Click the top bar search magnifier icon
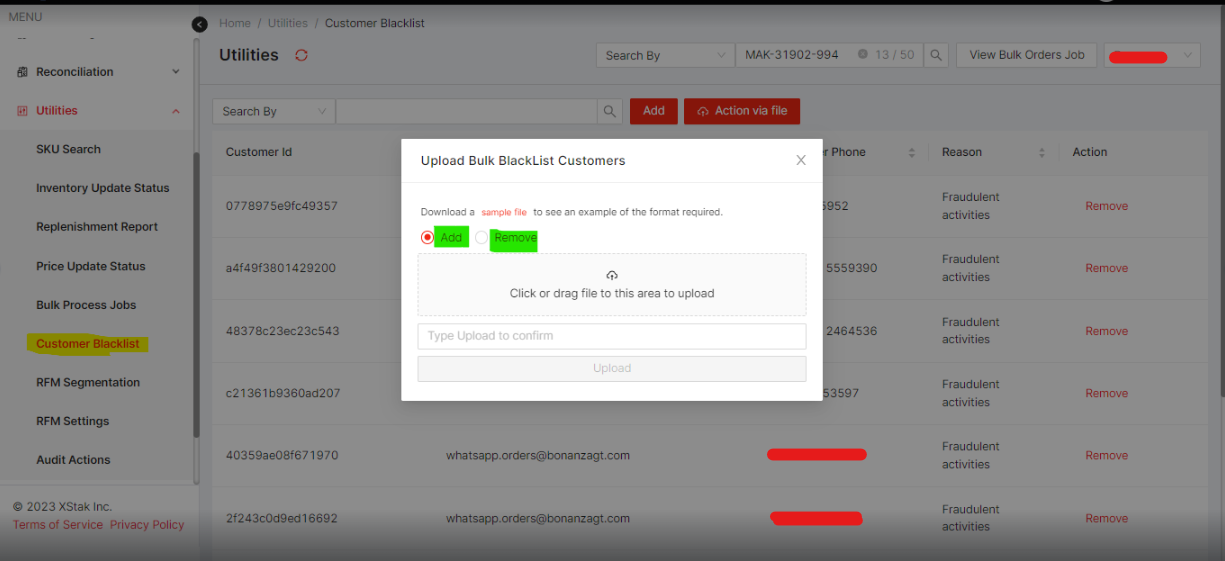The height and width of the screenshot is (561, 1225). (x=936, y=56)
